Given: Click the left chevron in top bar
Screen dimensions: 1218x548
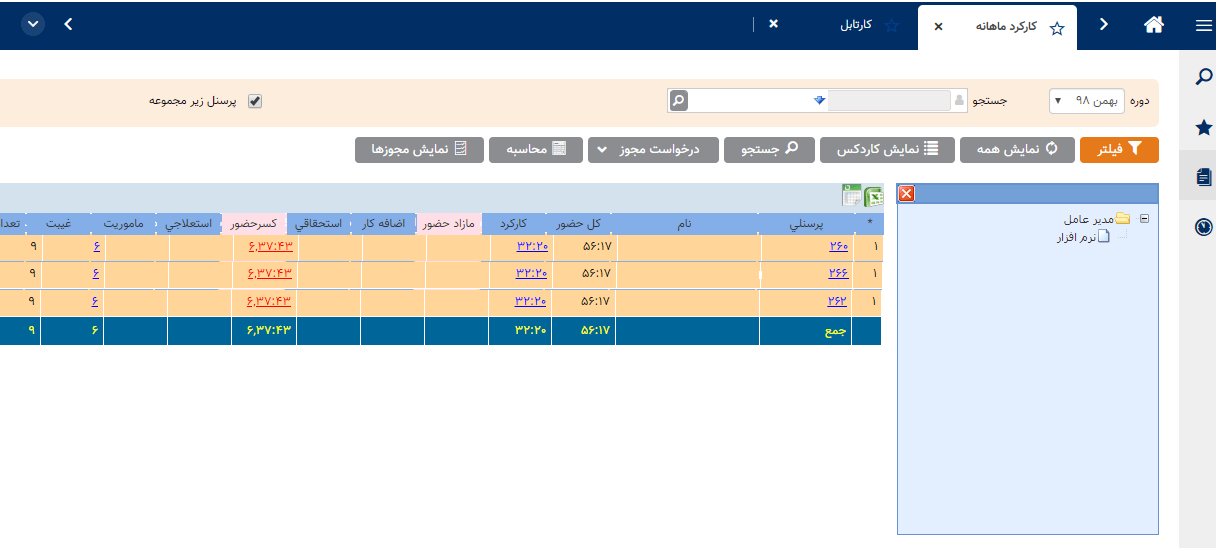Looking at the screenshot, I should click(68, 24).
